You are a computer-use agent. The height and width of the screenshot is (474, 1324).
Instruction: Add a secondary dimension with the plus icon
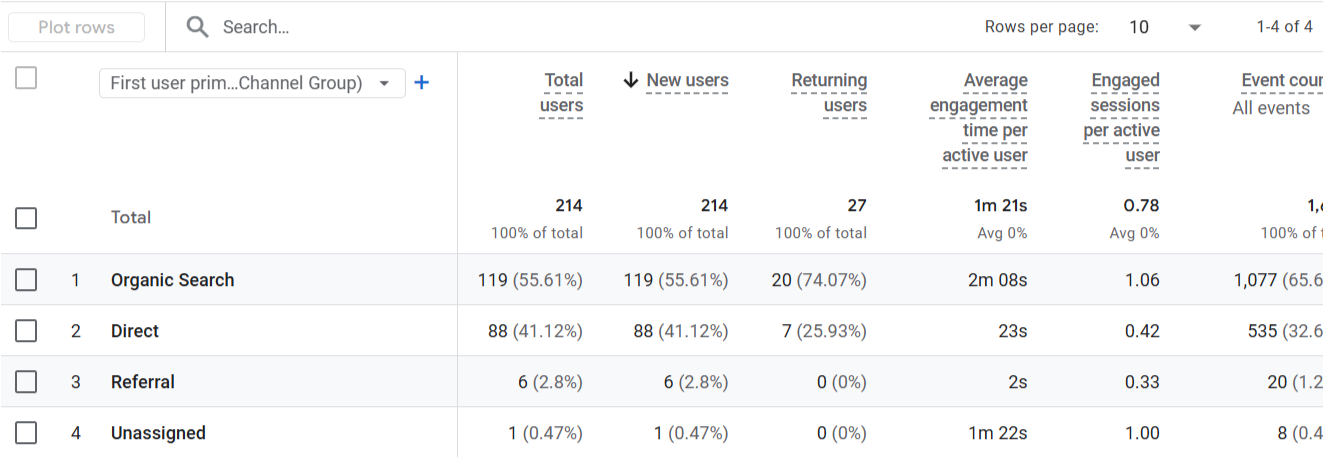422,83
